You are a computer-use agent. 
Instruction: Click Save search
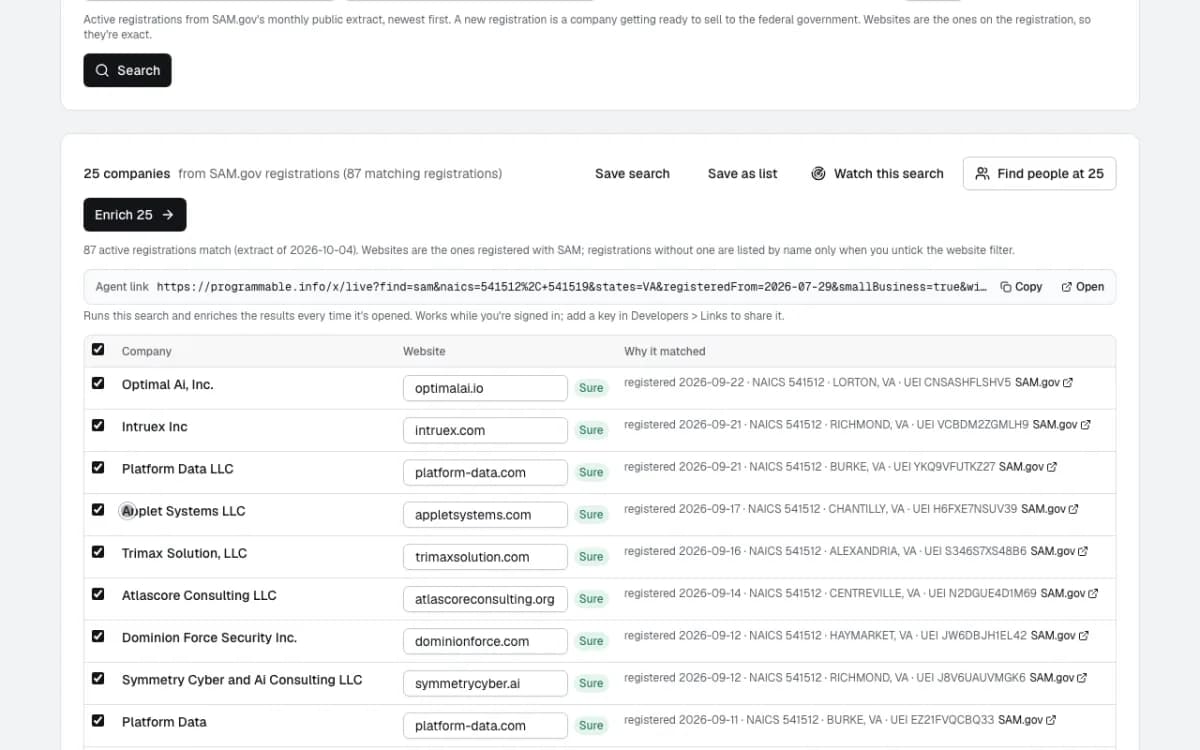pos(632,173)
